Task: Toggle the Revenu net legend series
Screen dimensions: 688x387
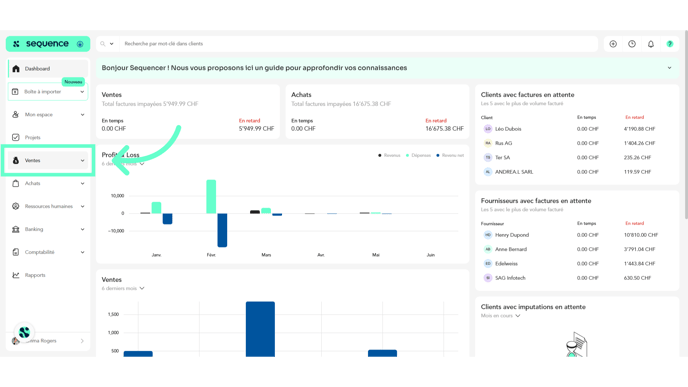Action: click(x=450, y=155)
